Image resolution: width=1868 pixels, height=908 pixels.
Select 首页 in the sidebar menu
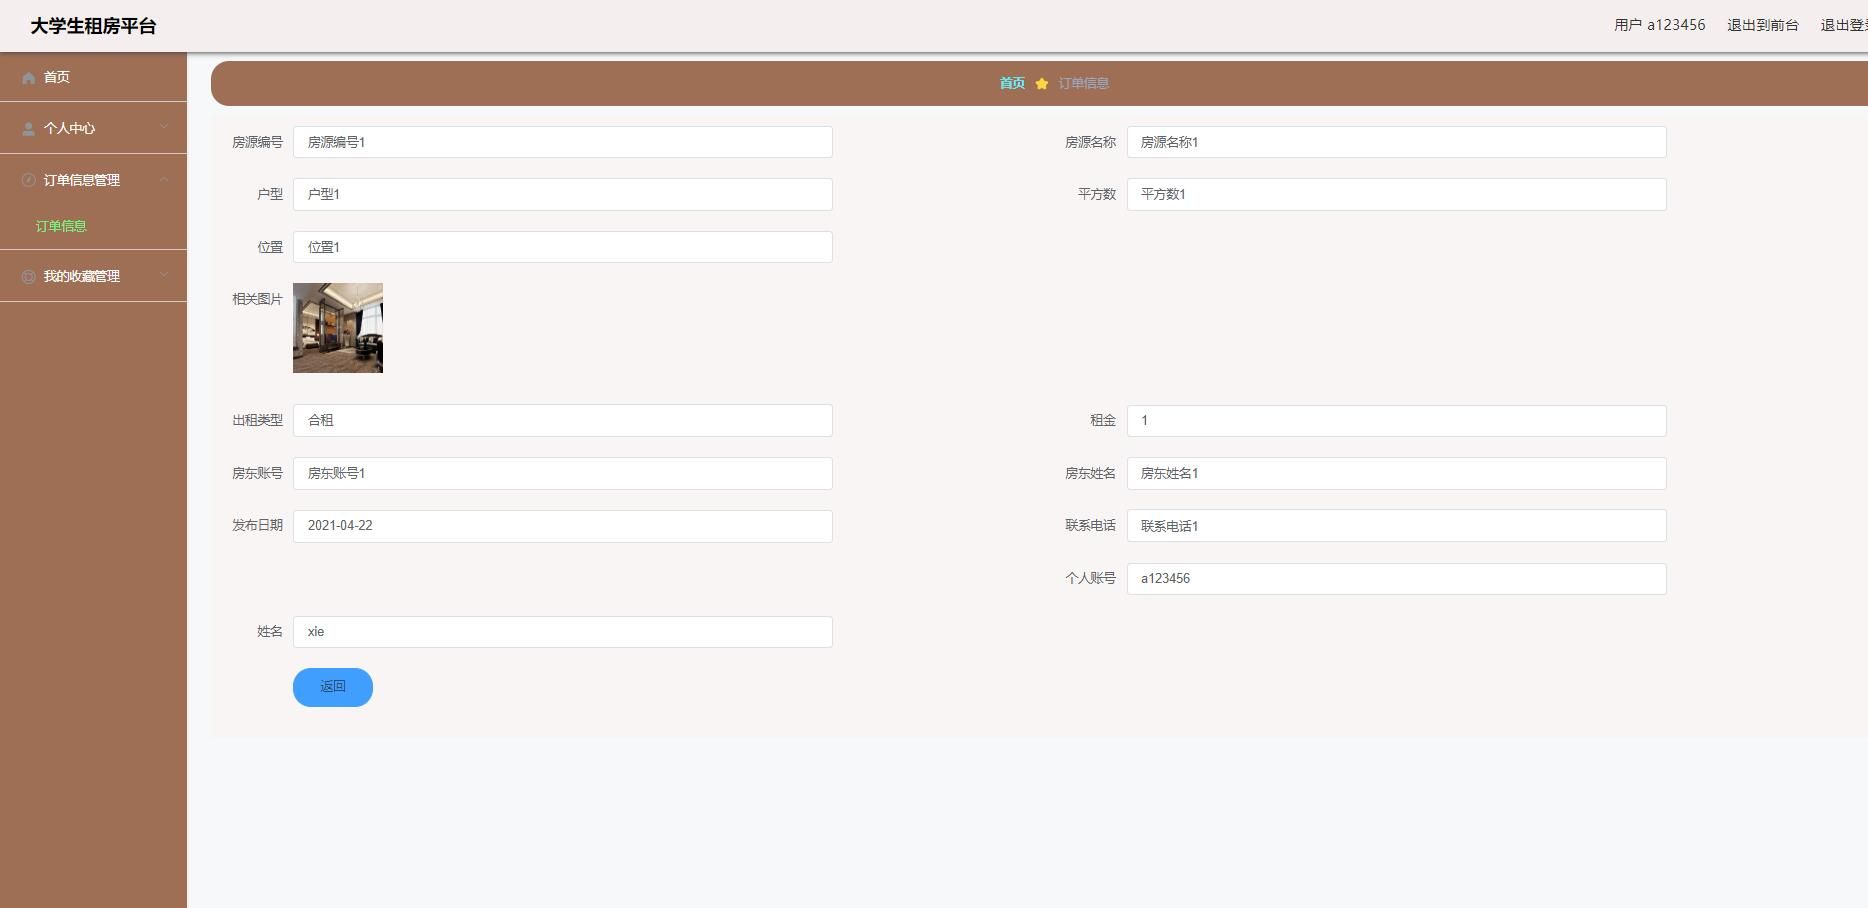[x=57, y=77]
